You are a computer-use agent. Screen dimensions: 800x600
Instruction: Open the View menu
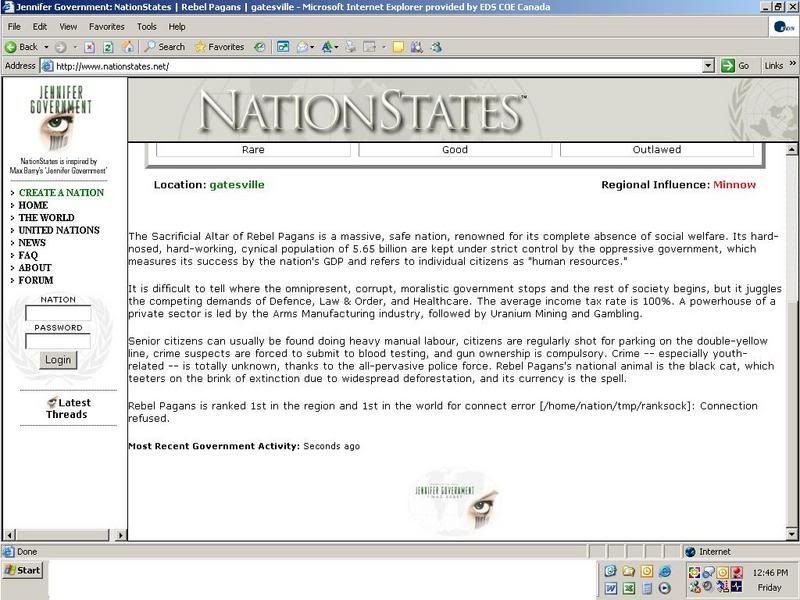point(68,27)
